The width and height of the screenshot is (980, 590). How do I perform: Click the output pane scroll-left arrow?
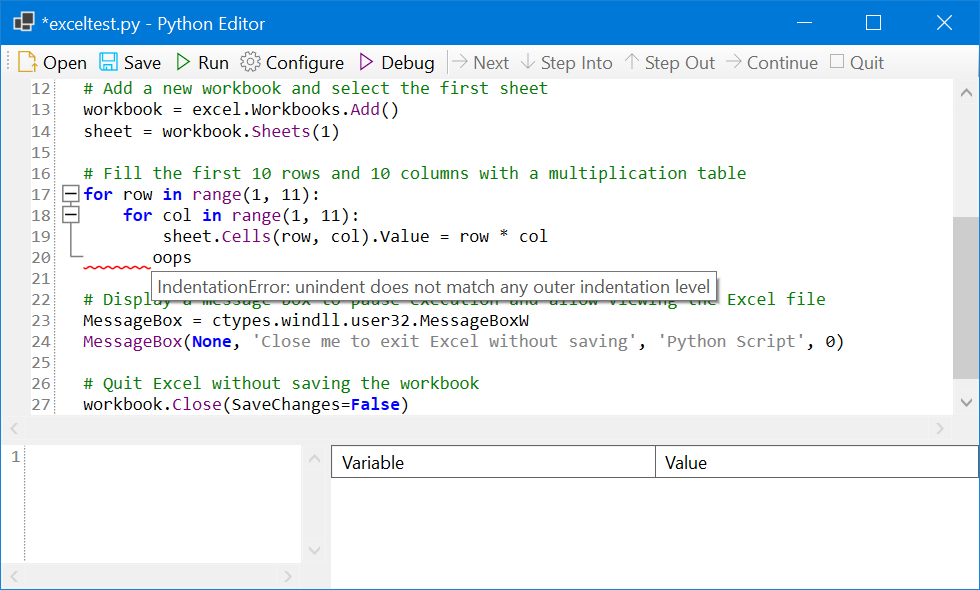pyautogui.click(x=14, y=576)
